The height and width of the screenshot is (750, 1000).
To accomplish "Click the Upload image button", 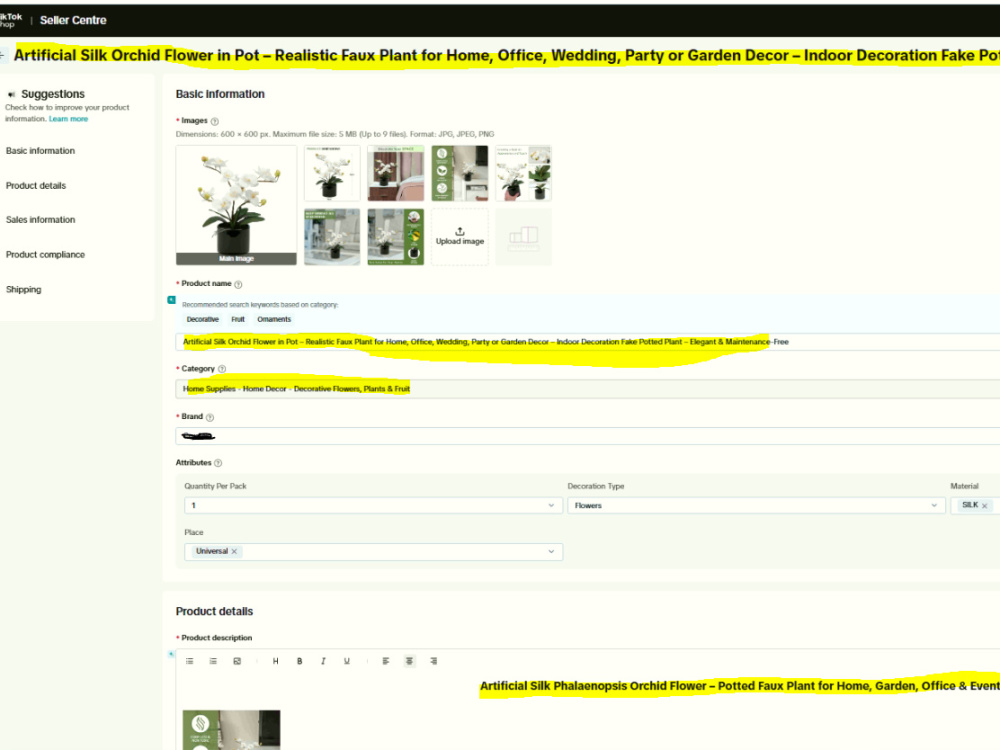I will [x=460, y=237].
